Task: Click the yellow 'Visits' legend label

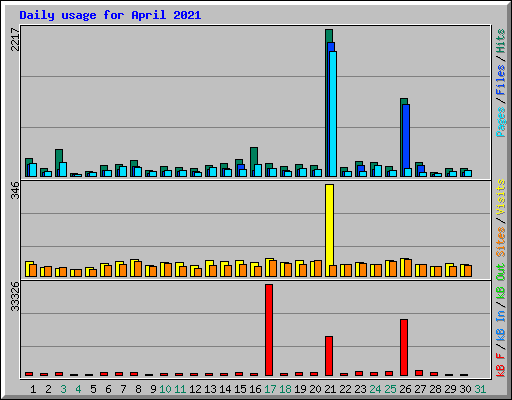Action: 500,197
